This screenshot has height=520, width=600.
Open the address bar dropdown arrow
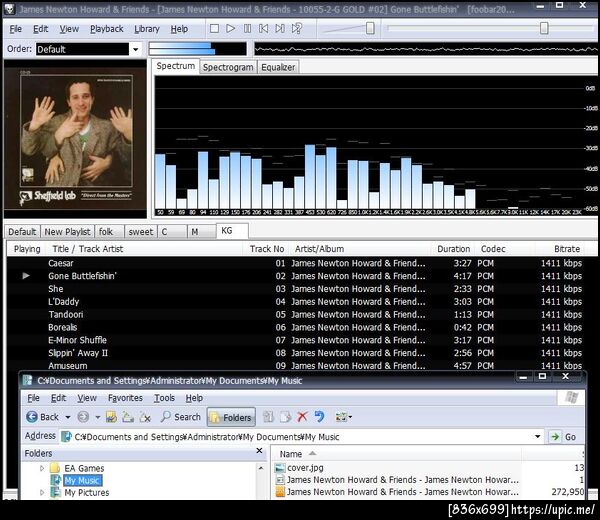[x=537, y=437]
